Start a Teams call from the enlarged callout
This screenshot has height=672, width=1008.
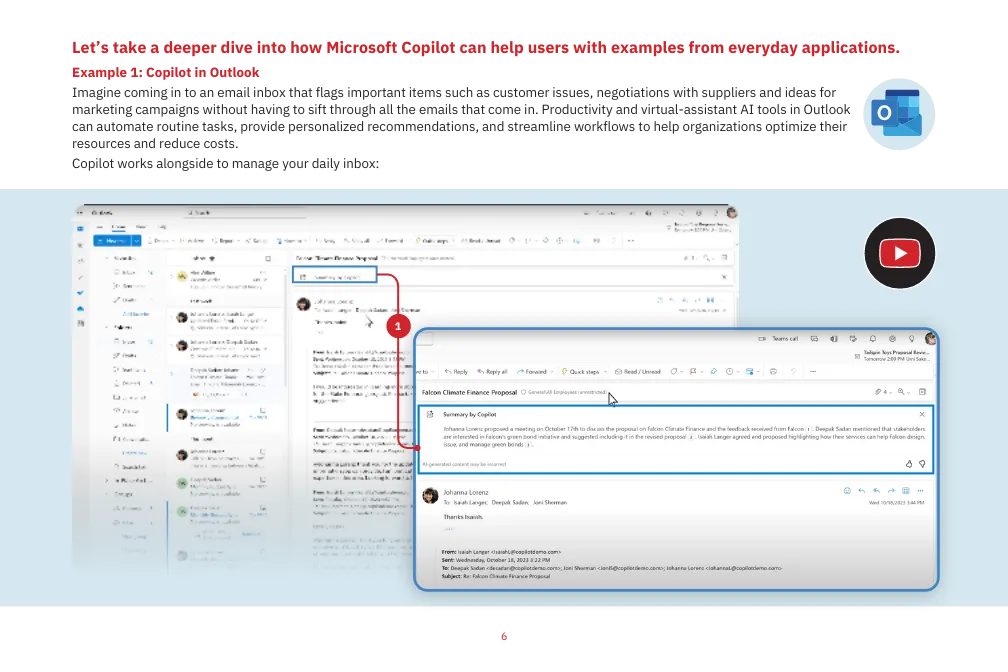pos(778,338)
